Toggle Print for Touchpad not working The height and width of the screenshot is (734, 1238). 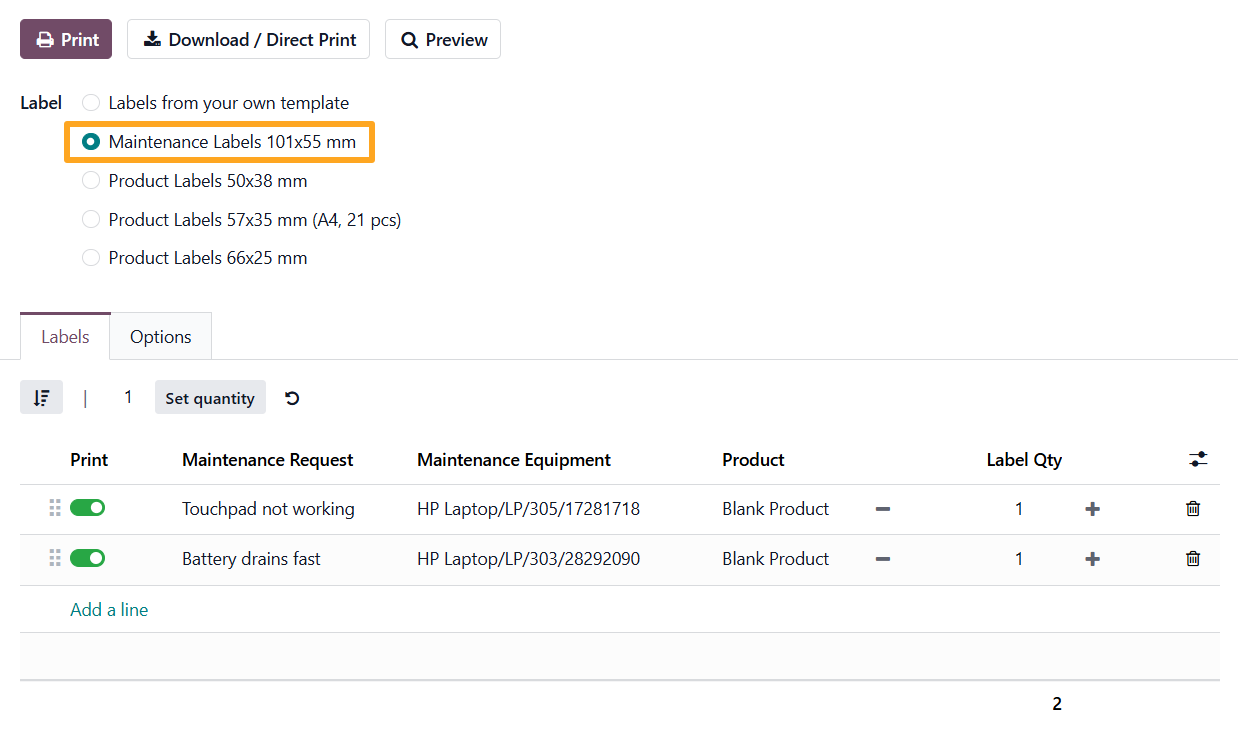click(x=87, y=508)
